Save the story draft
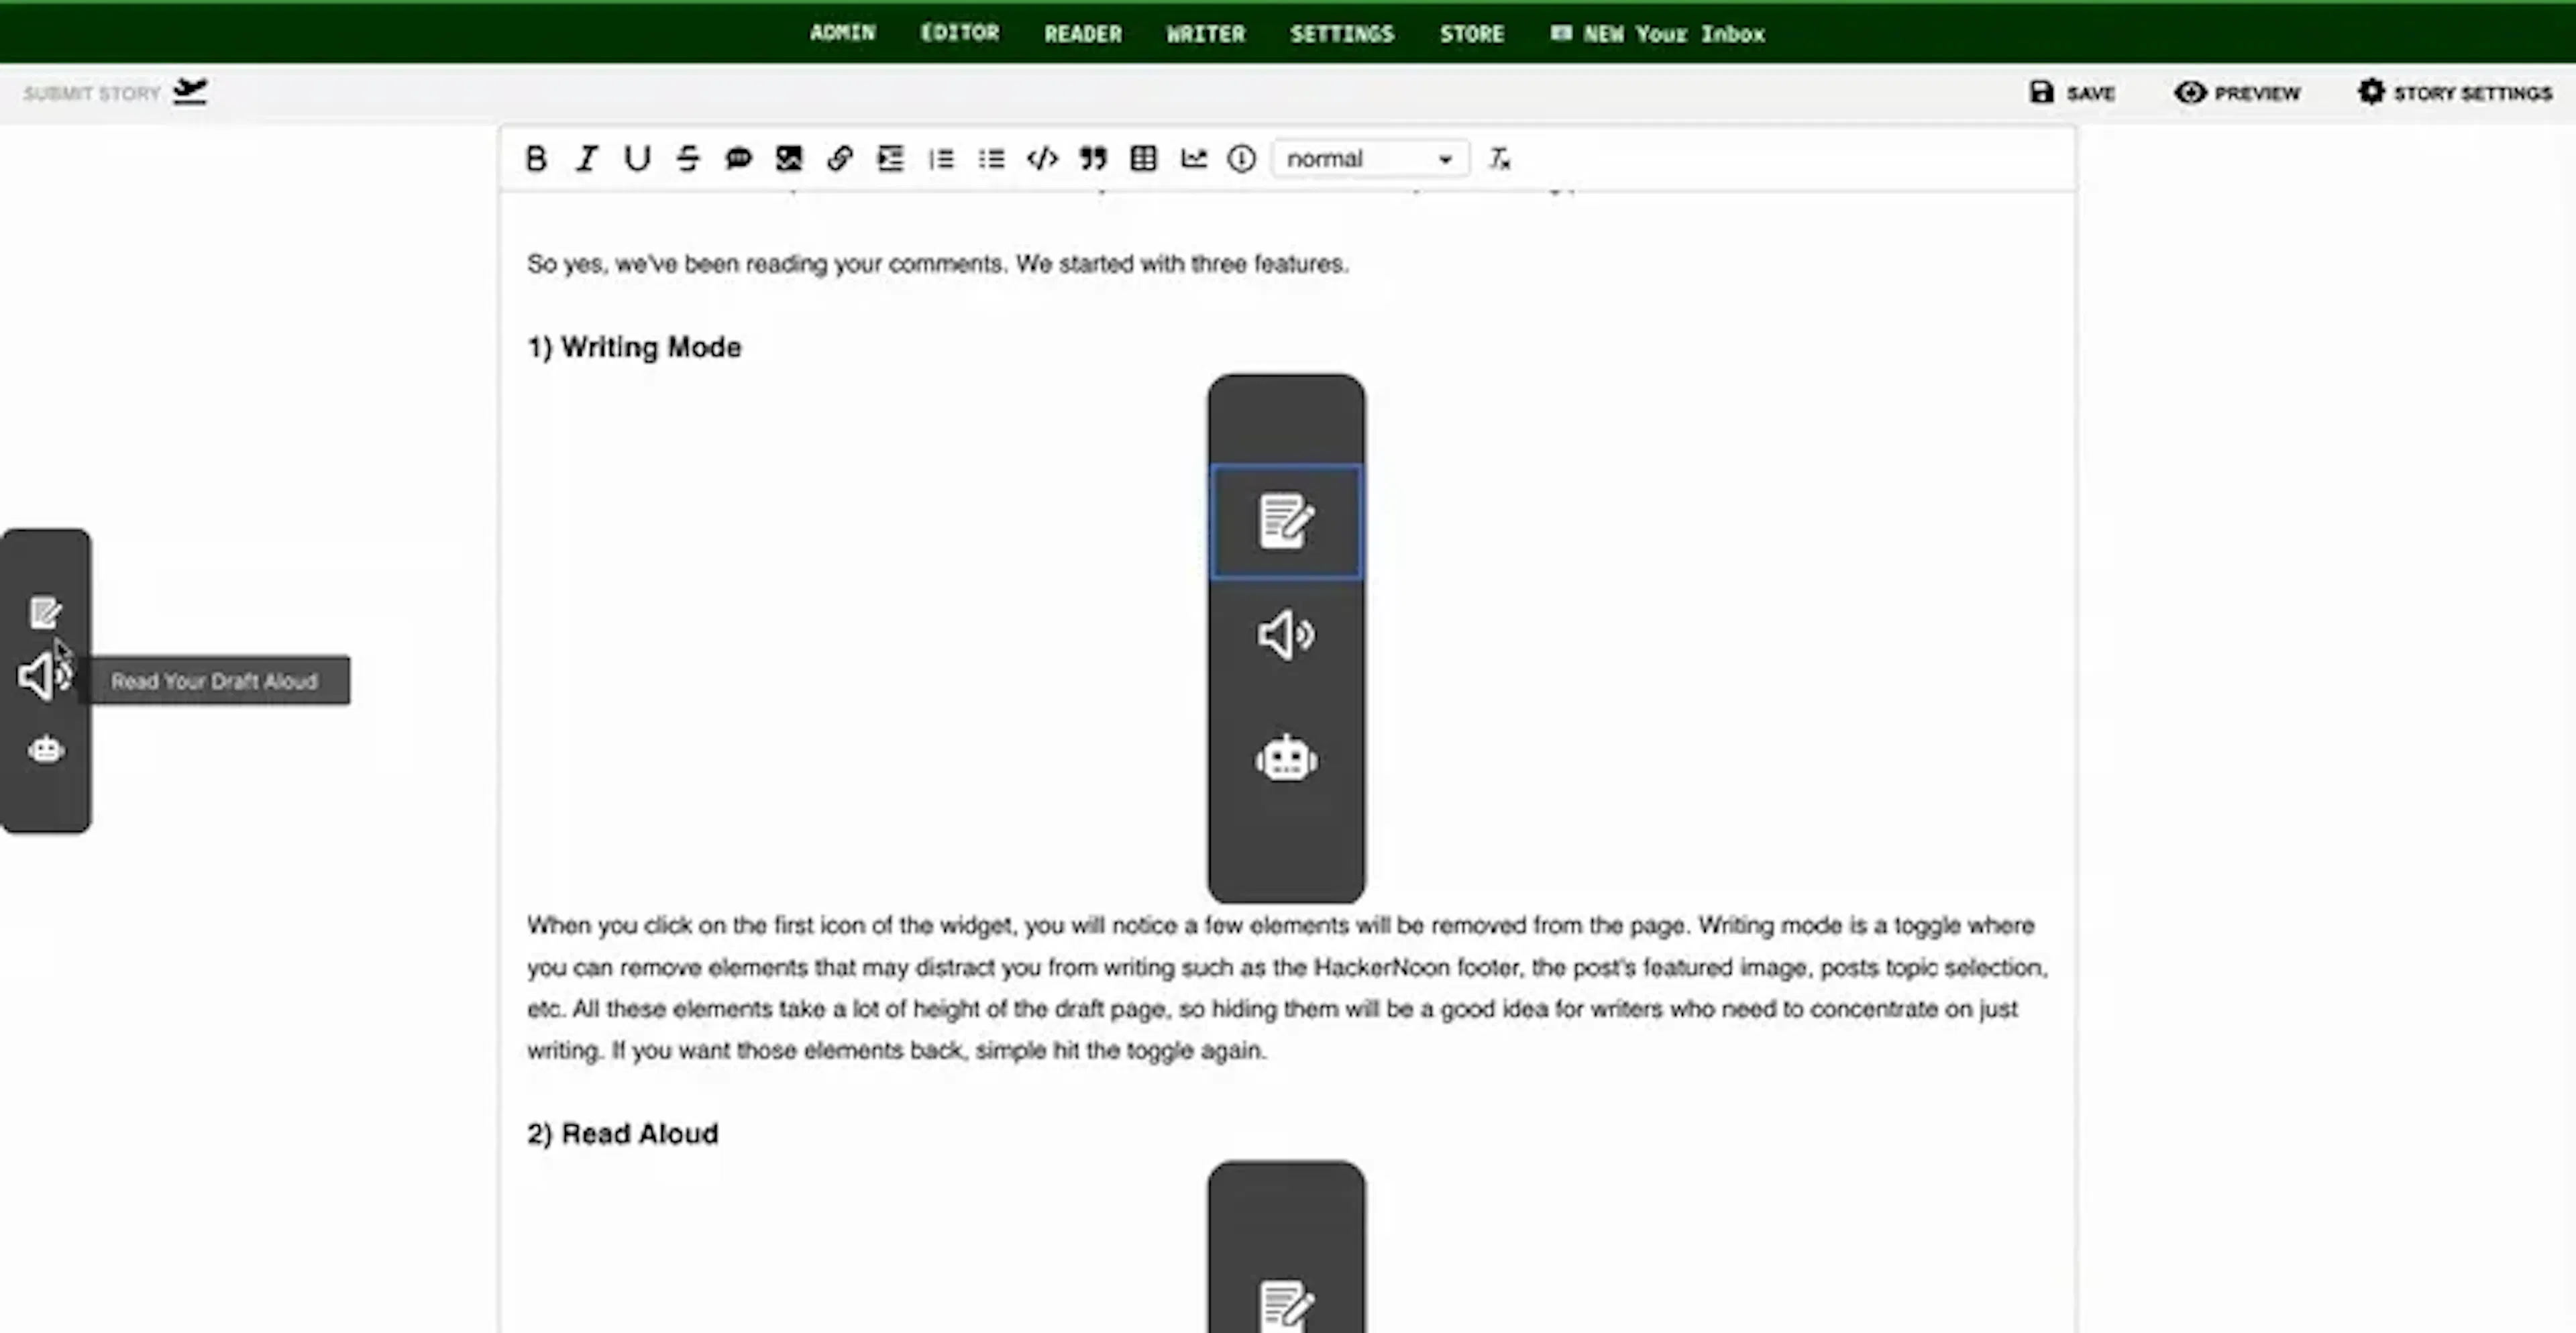This screenshot has height=1333, width=2576. [x=2072, y=92]
